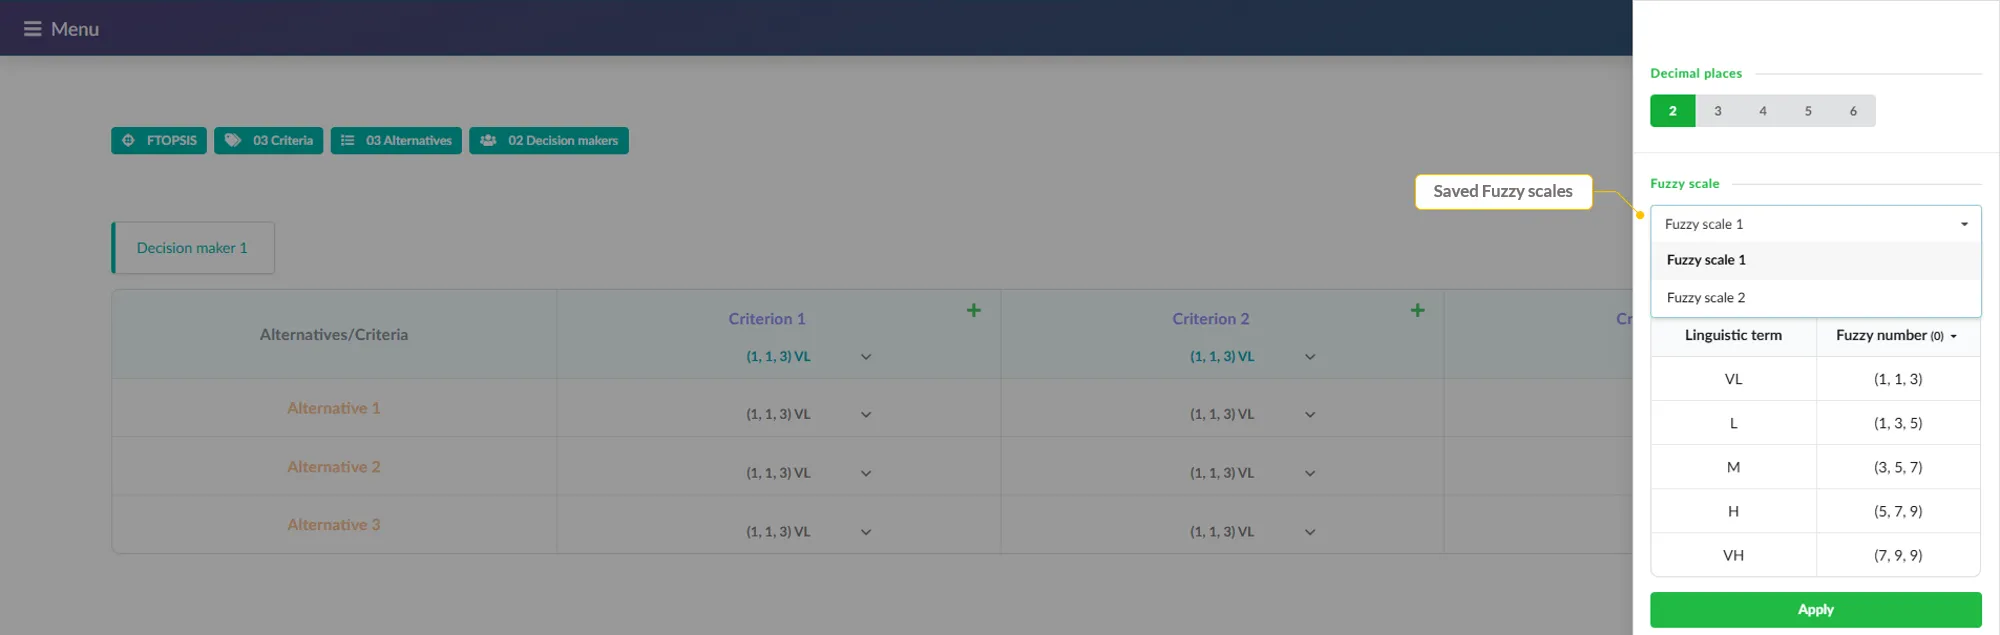The height and width of the screenshot is (635, 2000).
Task: Click the Alternative 2 row label
Action: click(x=334, y=467)
